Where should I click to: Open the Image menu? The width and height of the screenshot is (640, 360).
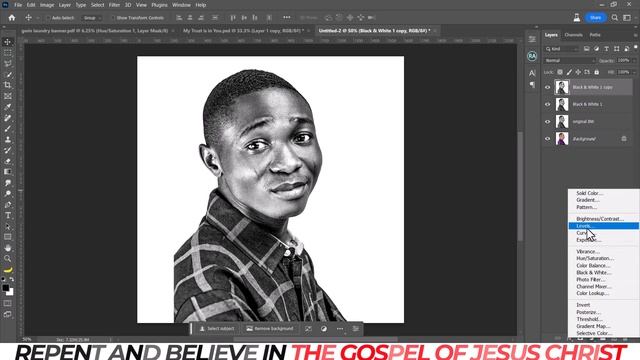point(47,5)
